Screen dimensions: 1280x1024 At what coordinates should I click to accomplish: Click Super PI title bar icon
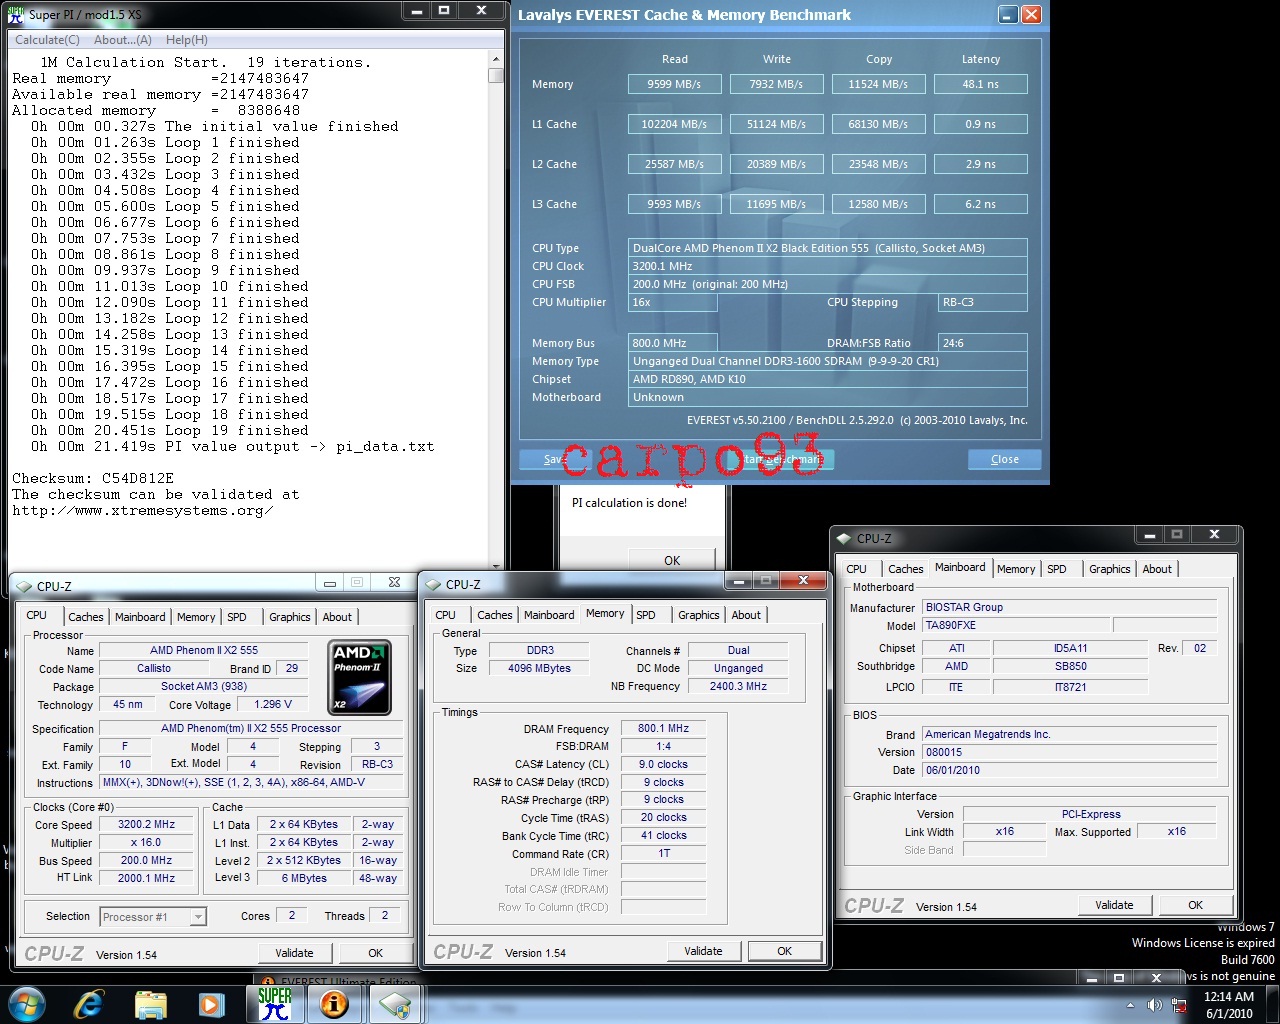point(15,15)
